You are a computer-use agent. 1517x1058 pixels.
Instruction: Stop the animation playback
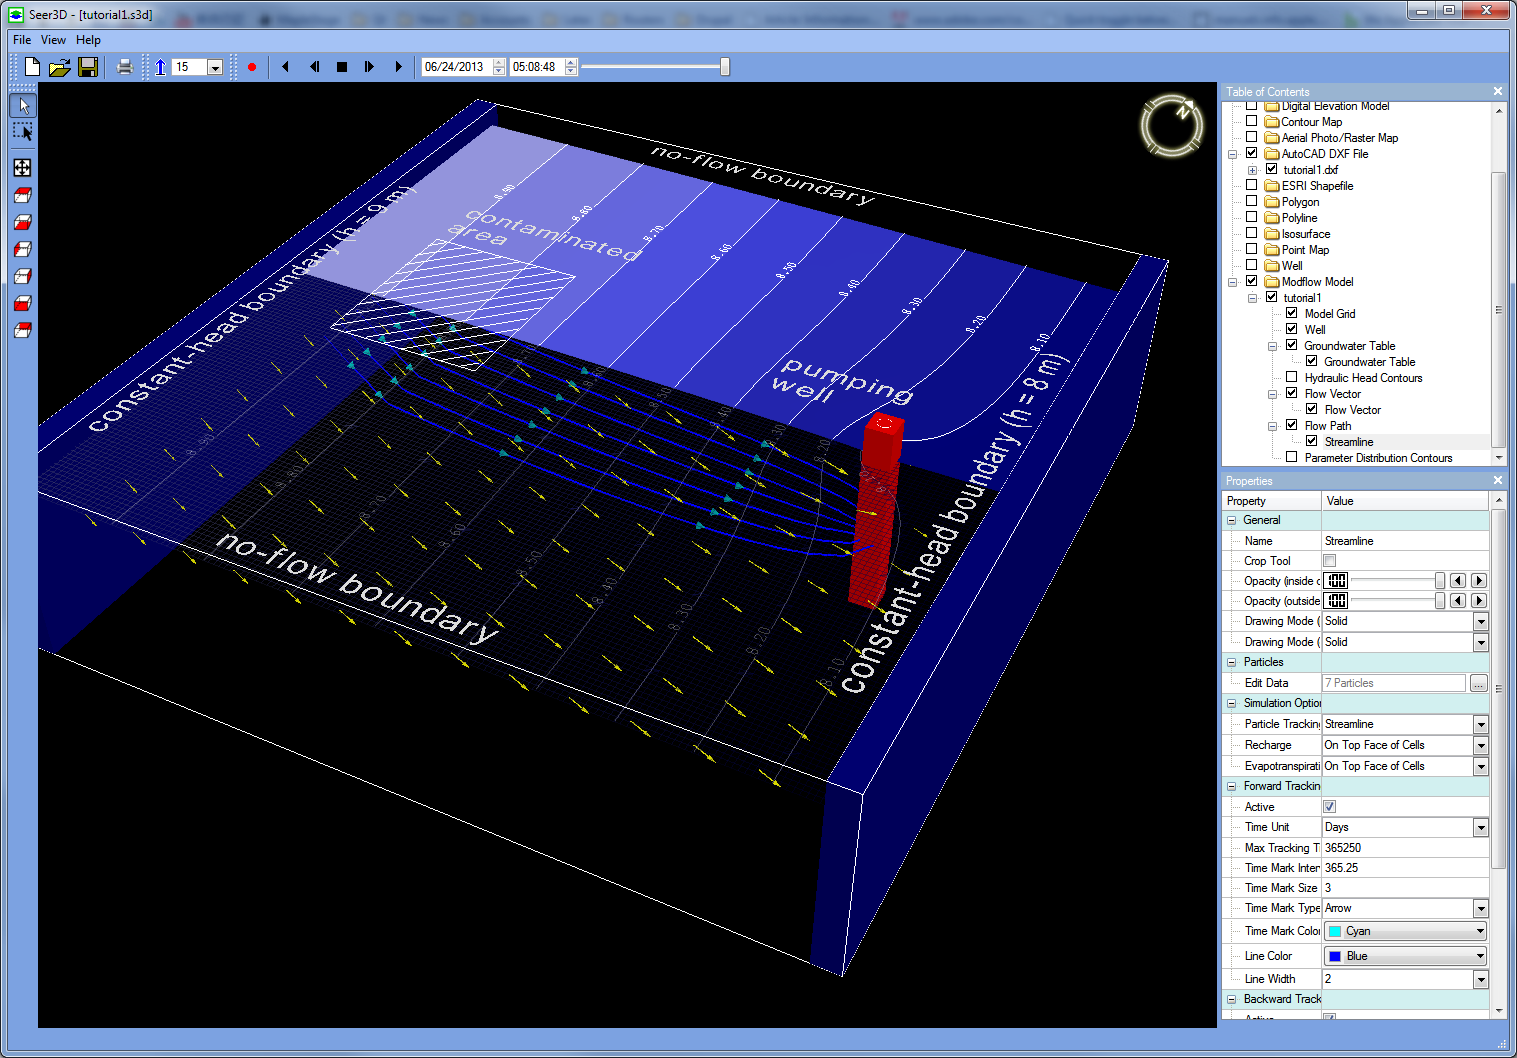pos(342,67)
